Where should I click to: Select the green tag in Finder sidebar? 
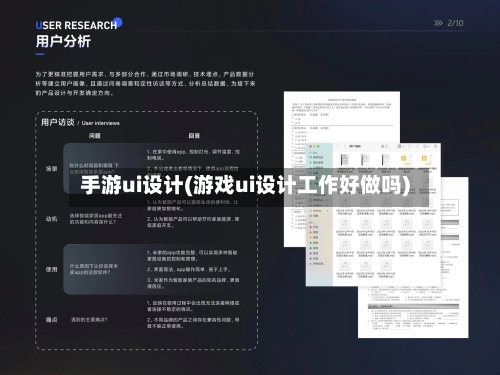pyautogui.click(x=314, y=243)
